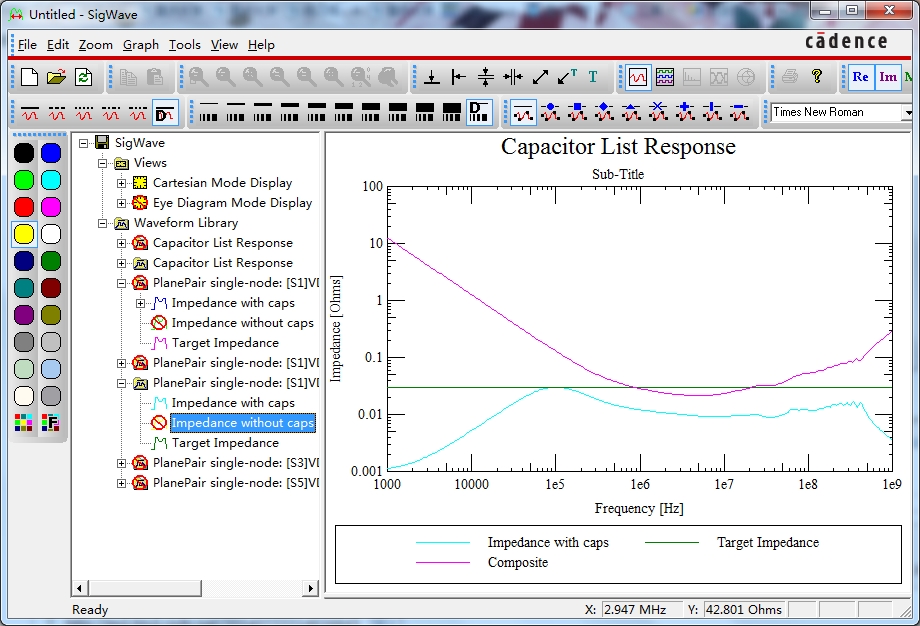Viewport: 920px width, 626px height.
Task: Select the circle symbol curve marker
Action: tap(550, 112)
